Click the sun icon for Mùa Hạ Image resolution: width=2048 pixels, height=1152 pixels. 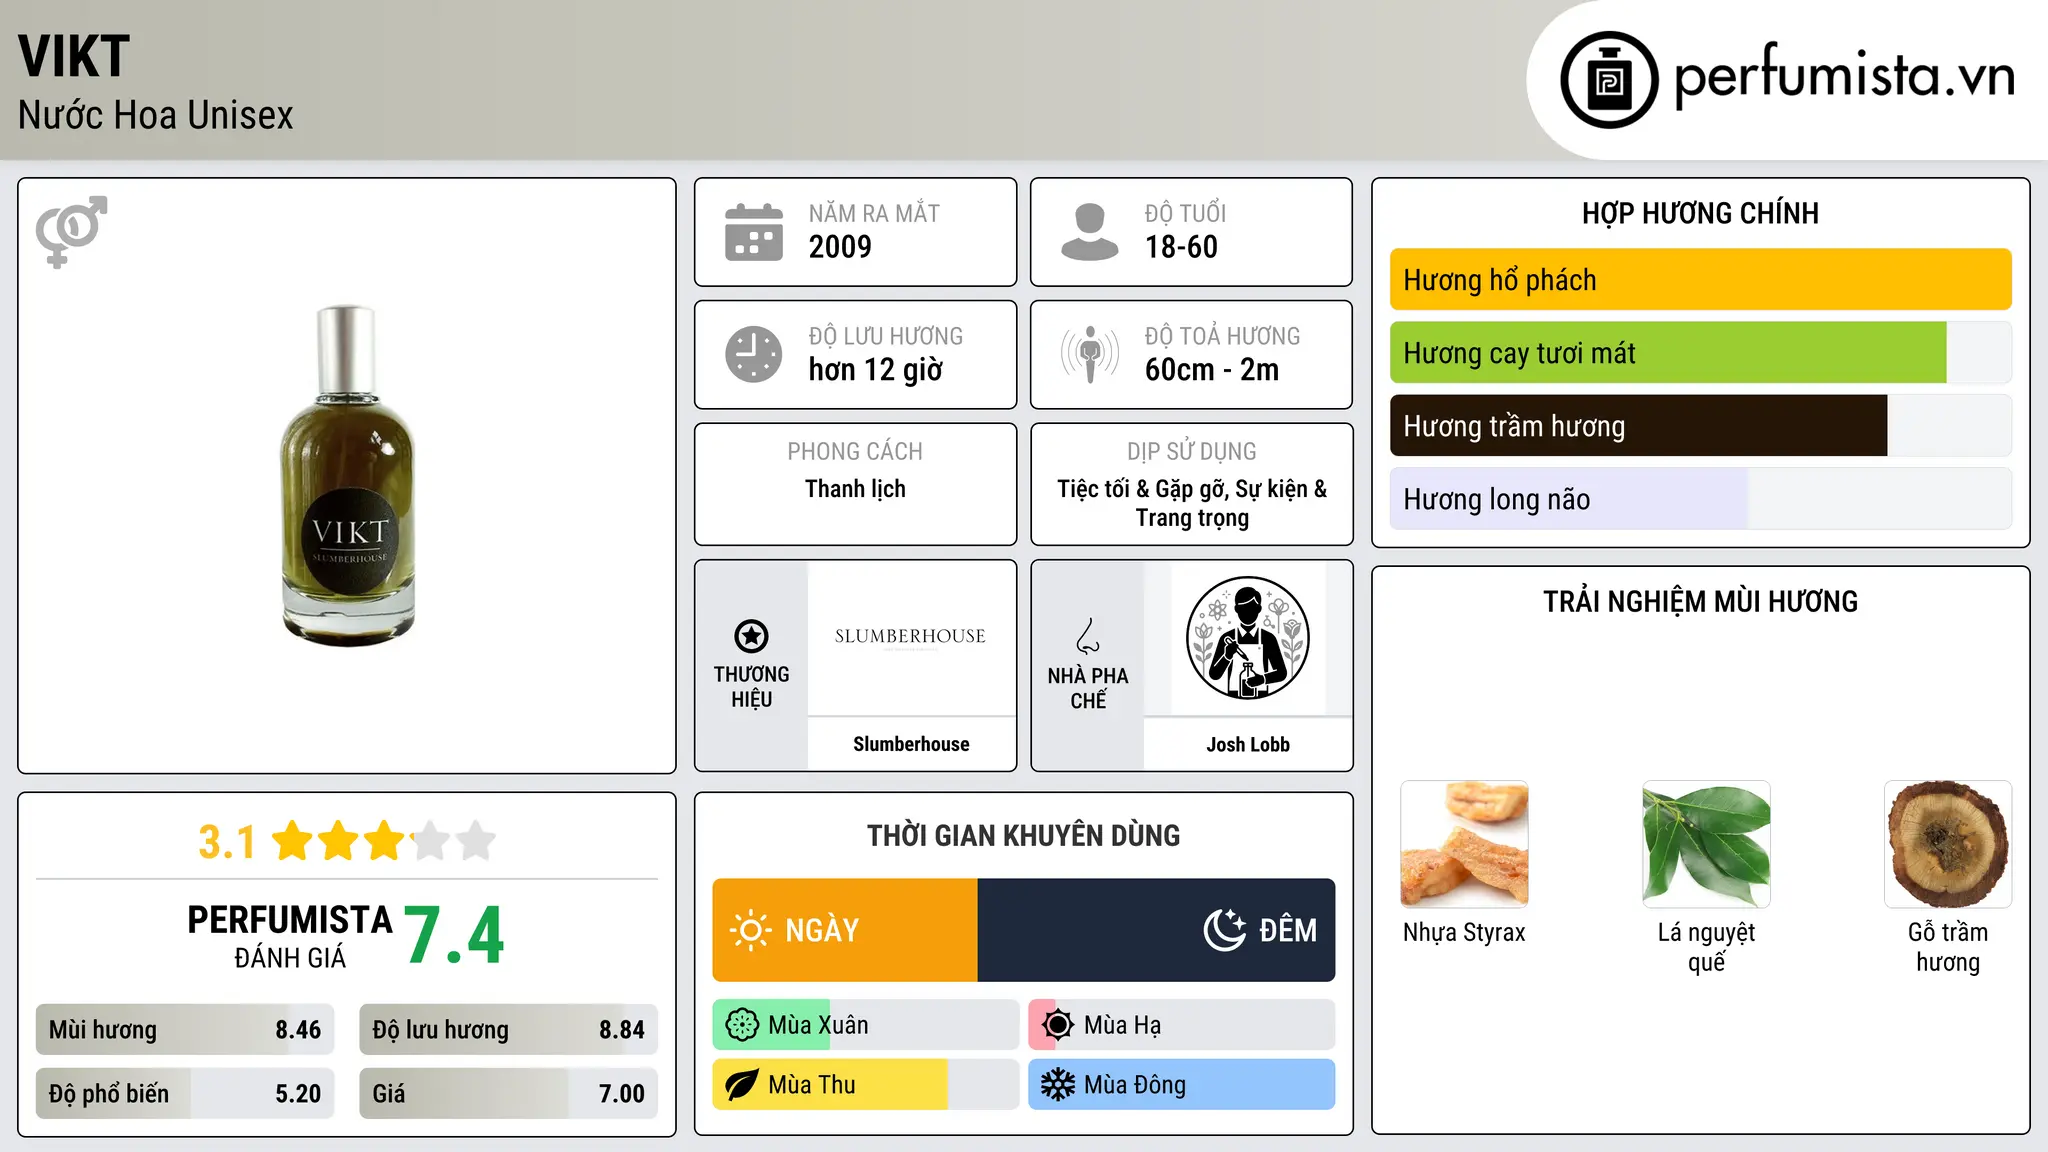tap(1058, 1025)
